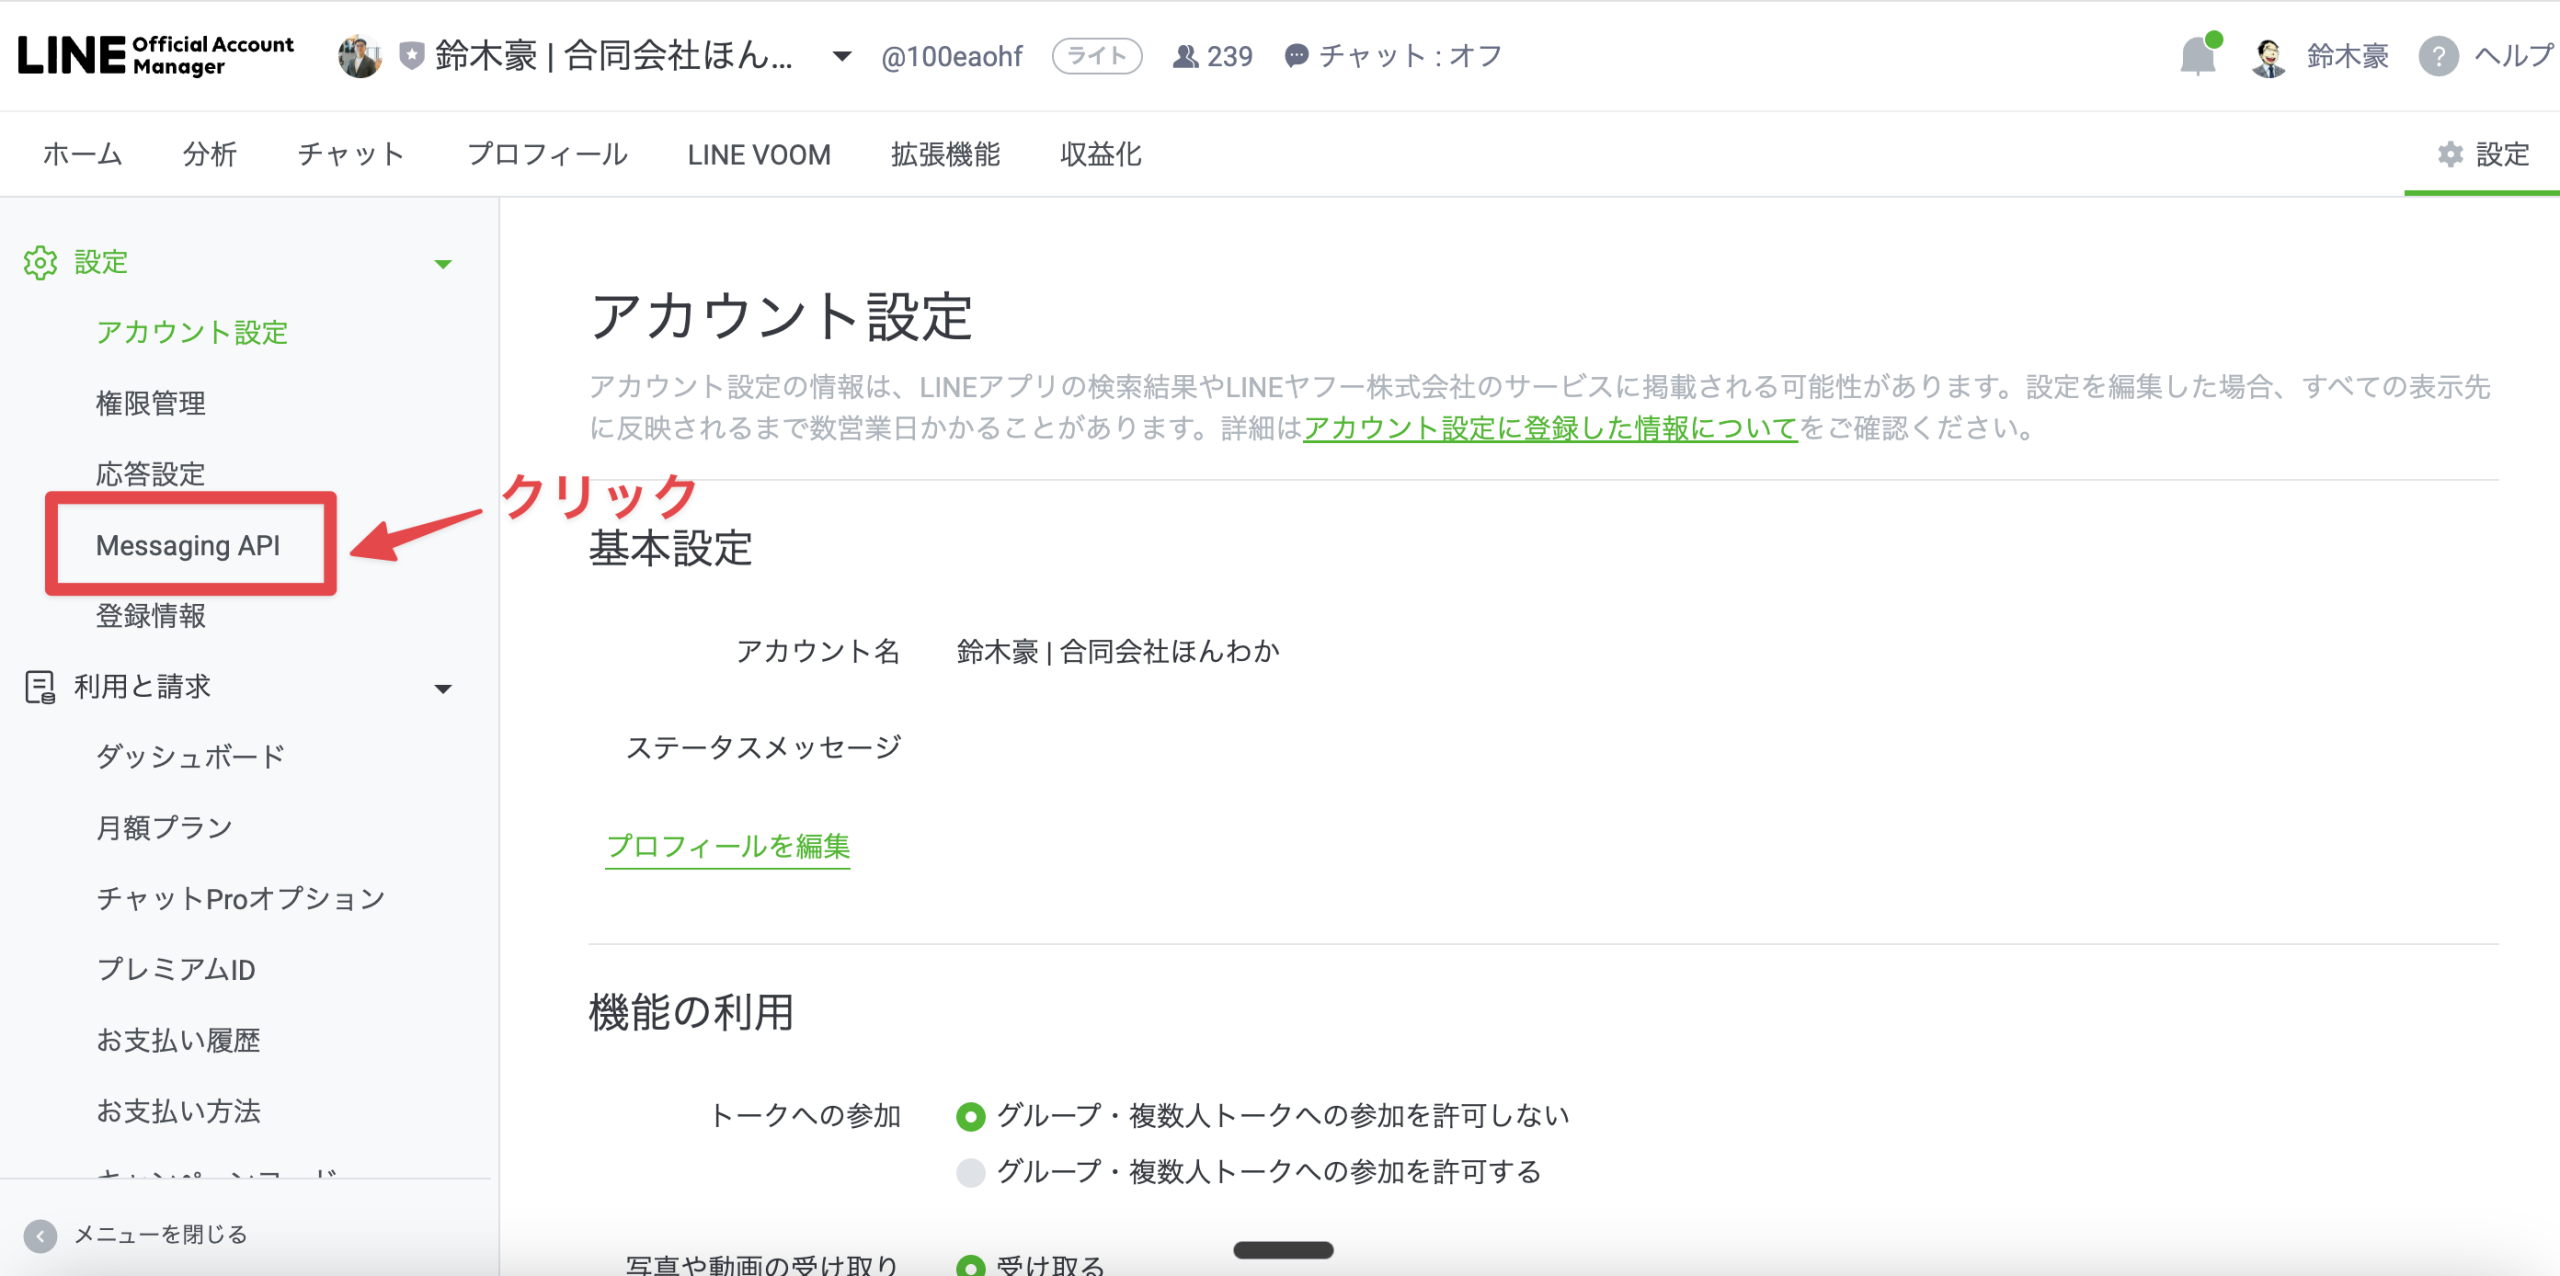The image size is (2560, 1276).
Task: Click the notification bell icon
Action: 2198,56
